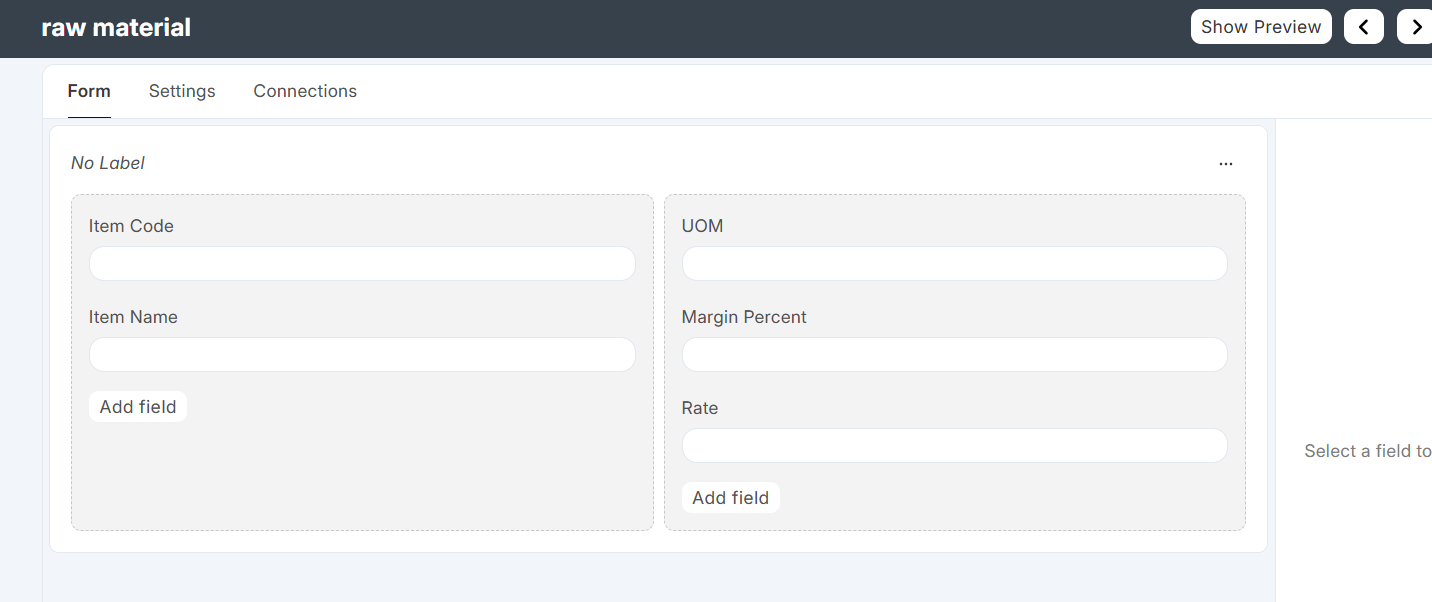Click the UOM field label
The image size is (1432, 602).
(x=702, y=226)
